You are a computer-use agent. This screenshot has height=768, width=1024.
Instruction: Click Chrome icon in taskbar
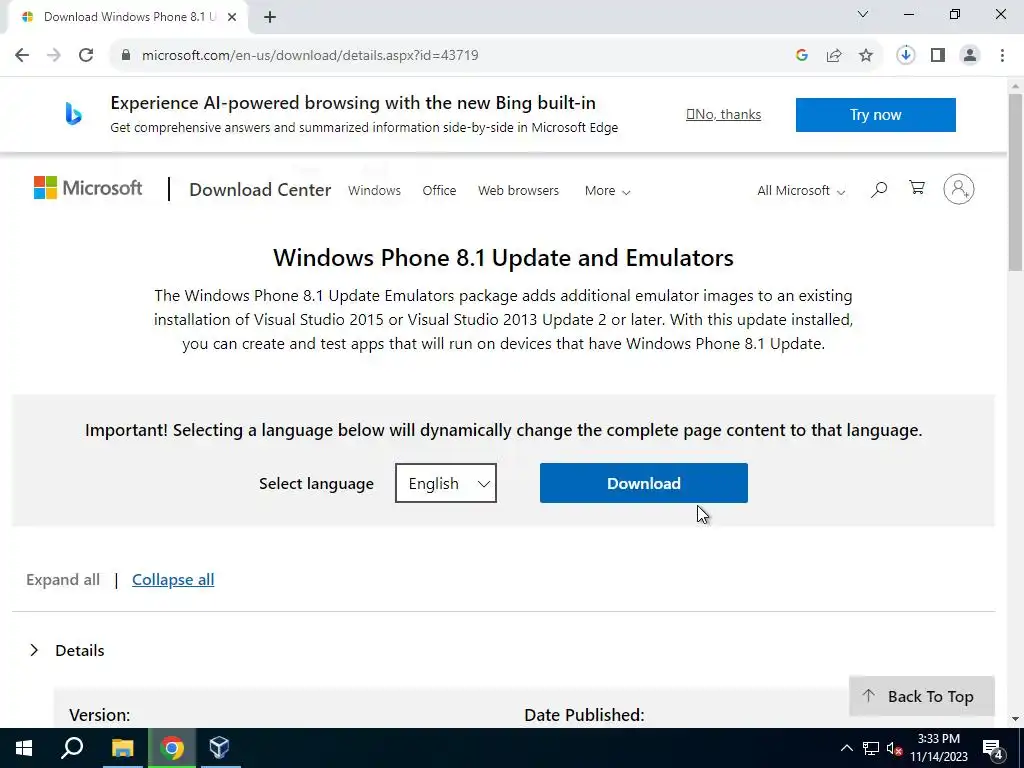[x=172, y=748]
